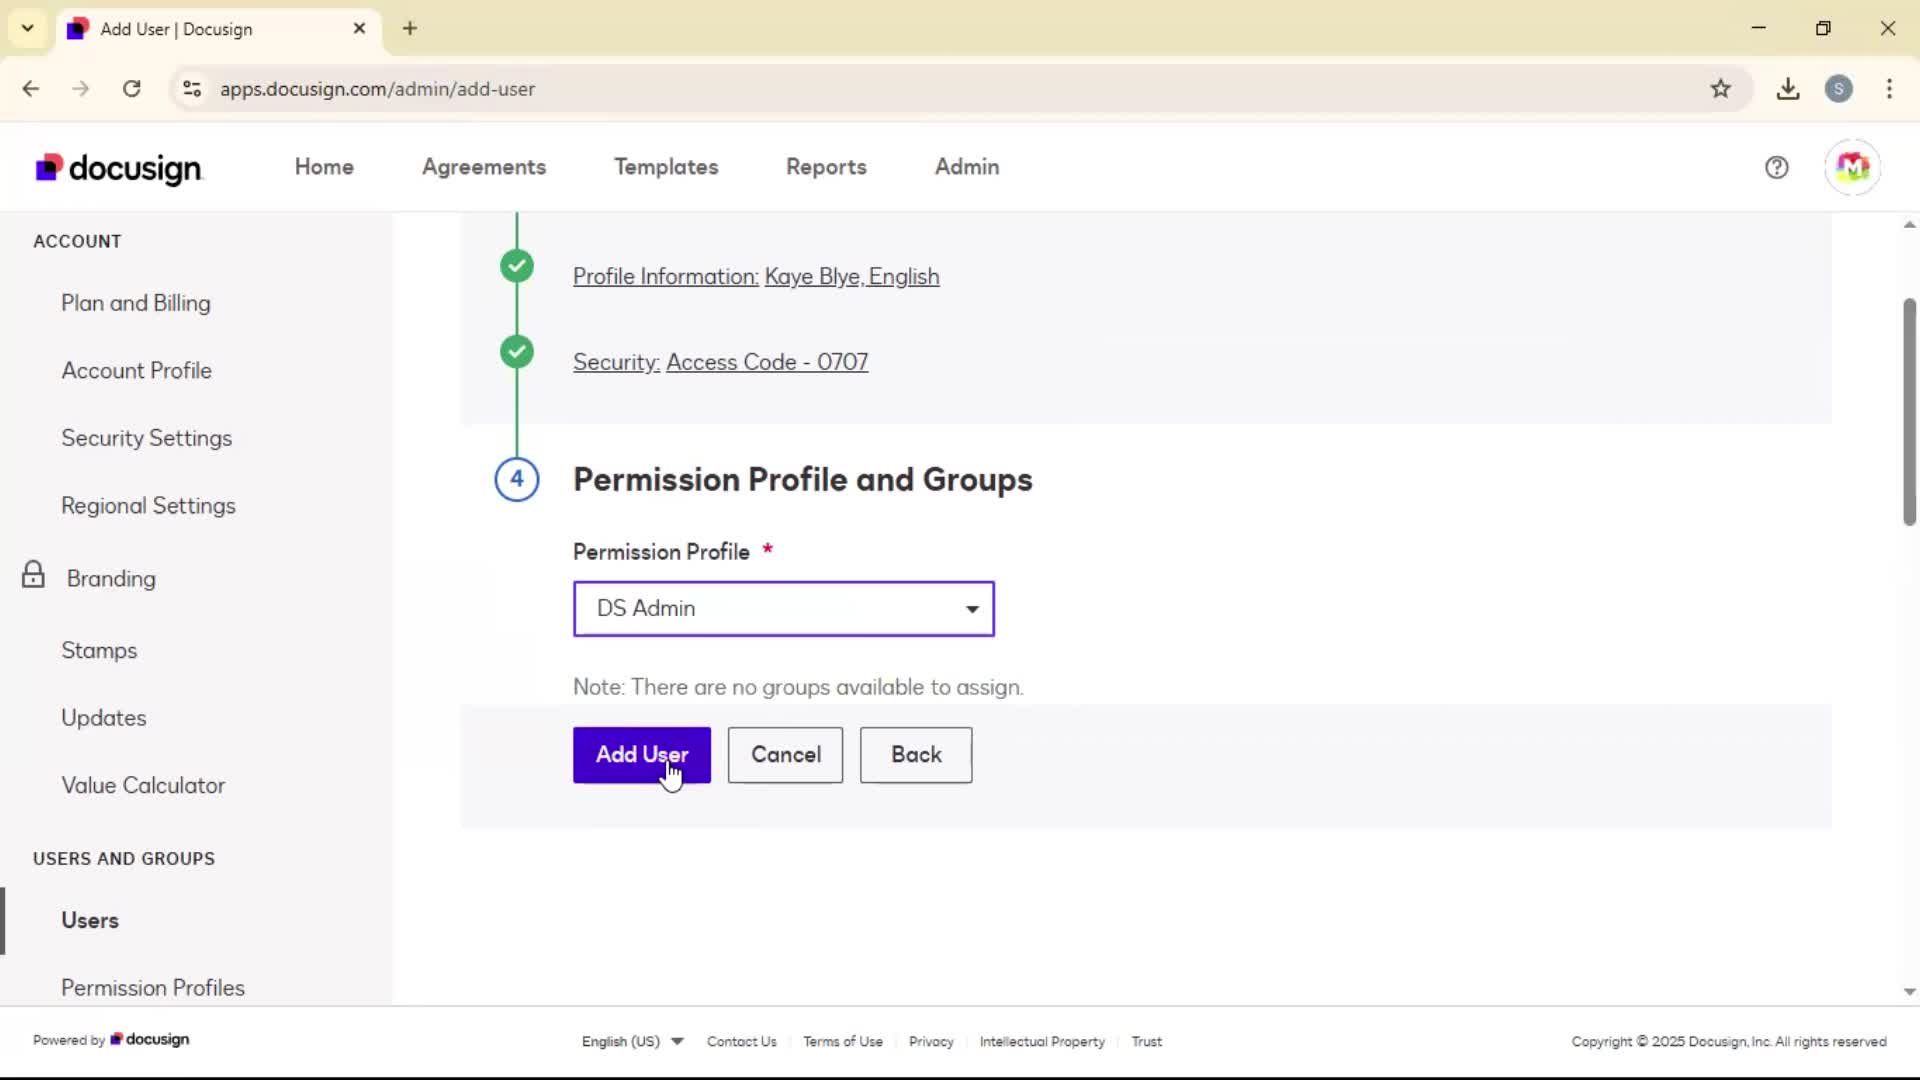
Task: Click Profile Information completed checkmark
Action: (x=517, y=266)
